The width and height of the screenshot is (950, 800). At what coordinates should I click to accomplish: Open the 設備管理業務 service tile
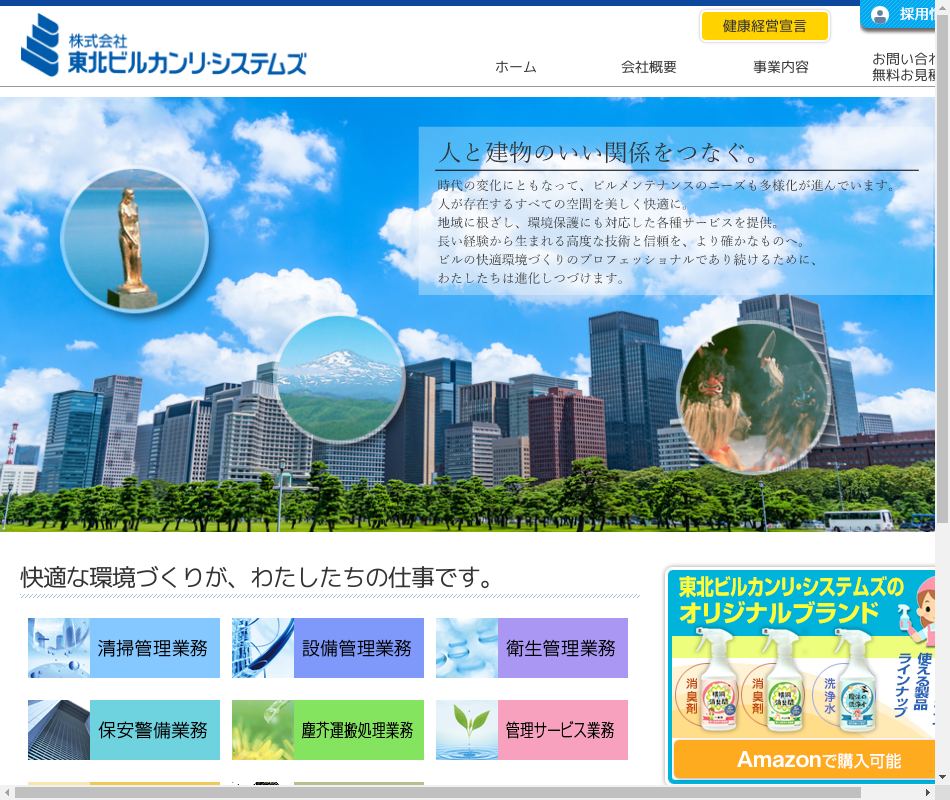coord(328,648)
